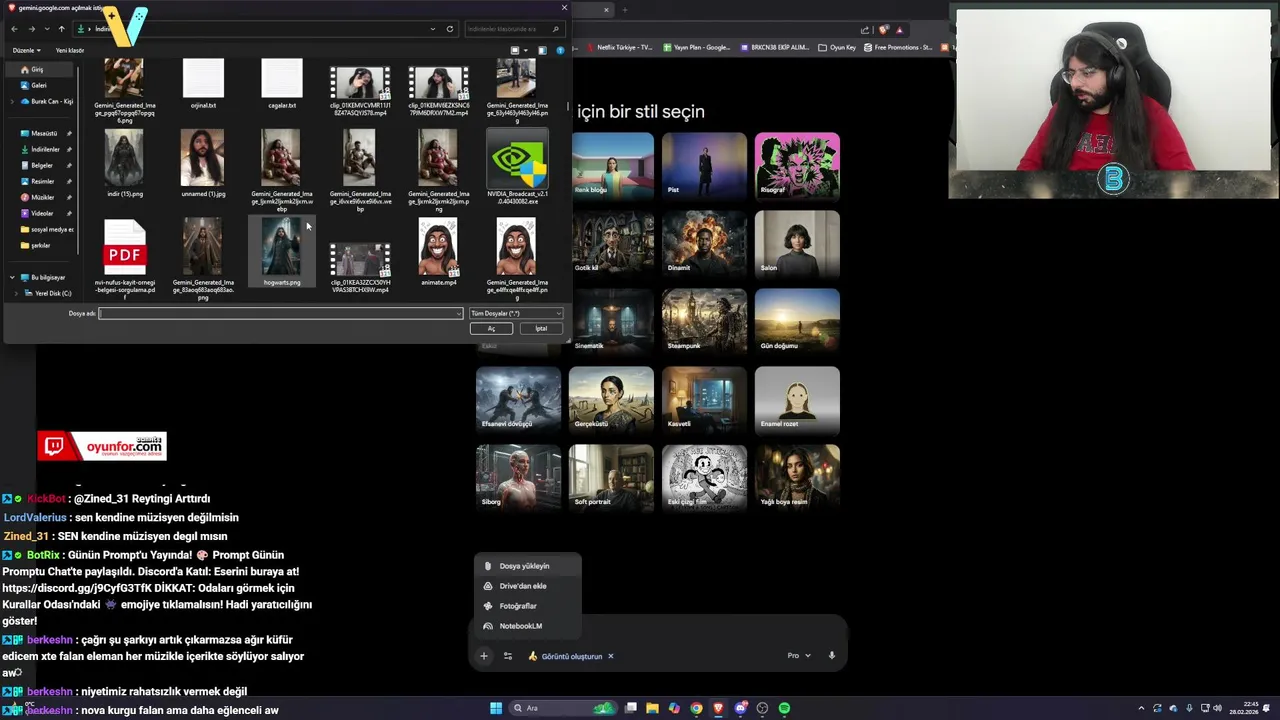Click the Yeni klasör button
Screen dimensions: 1280x720
point(70,50)
